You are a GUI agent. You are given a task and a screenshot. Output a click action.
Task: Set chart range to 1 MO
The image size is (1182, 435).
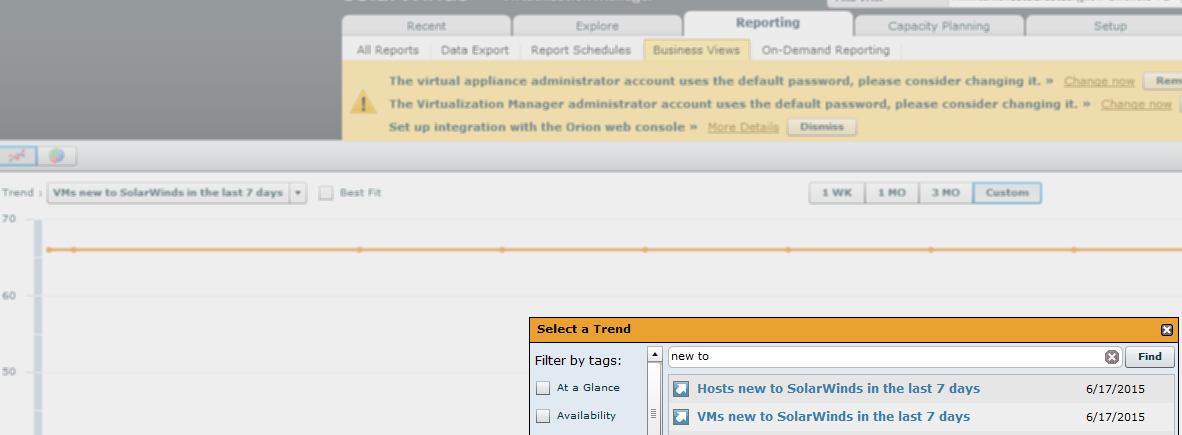click(892, 193)
